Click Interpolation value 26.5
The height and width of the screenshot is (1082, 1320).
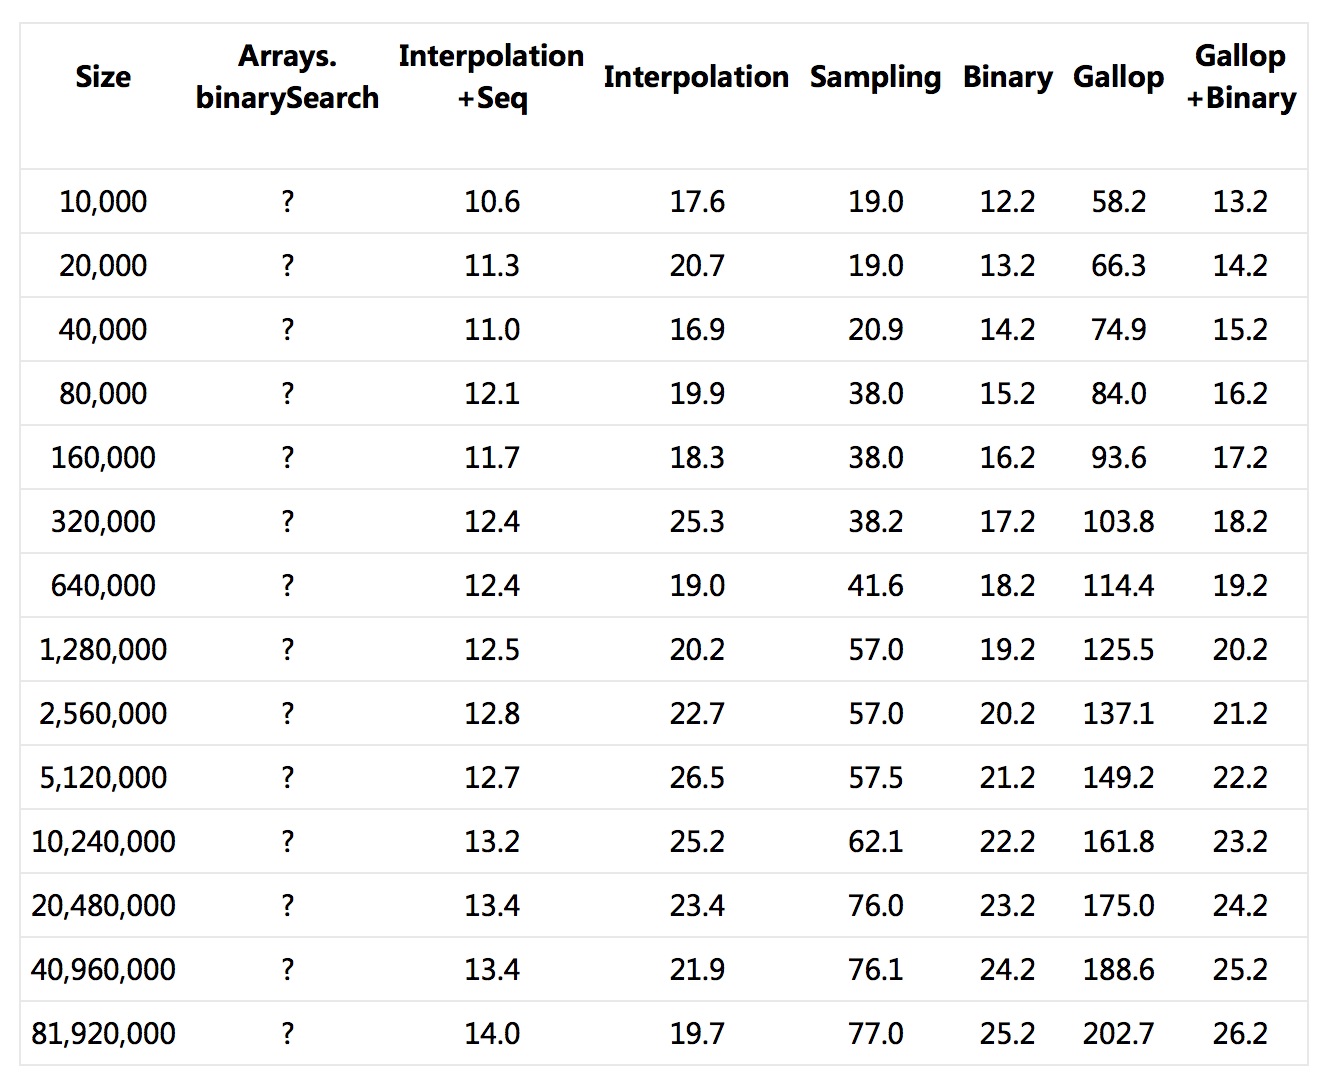pyautogui.click(x=697, y=777)
